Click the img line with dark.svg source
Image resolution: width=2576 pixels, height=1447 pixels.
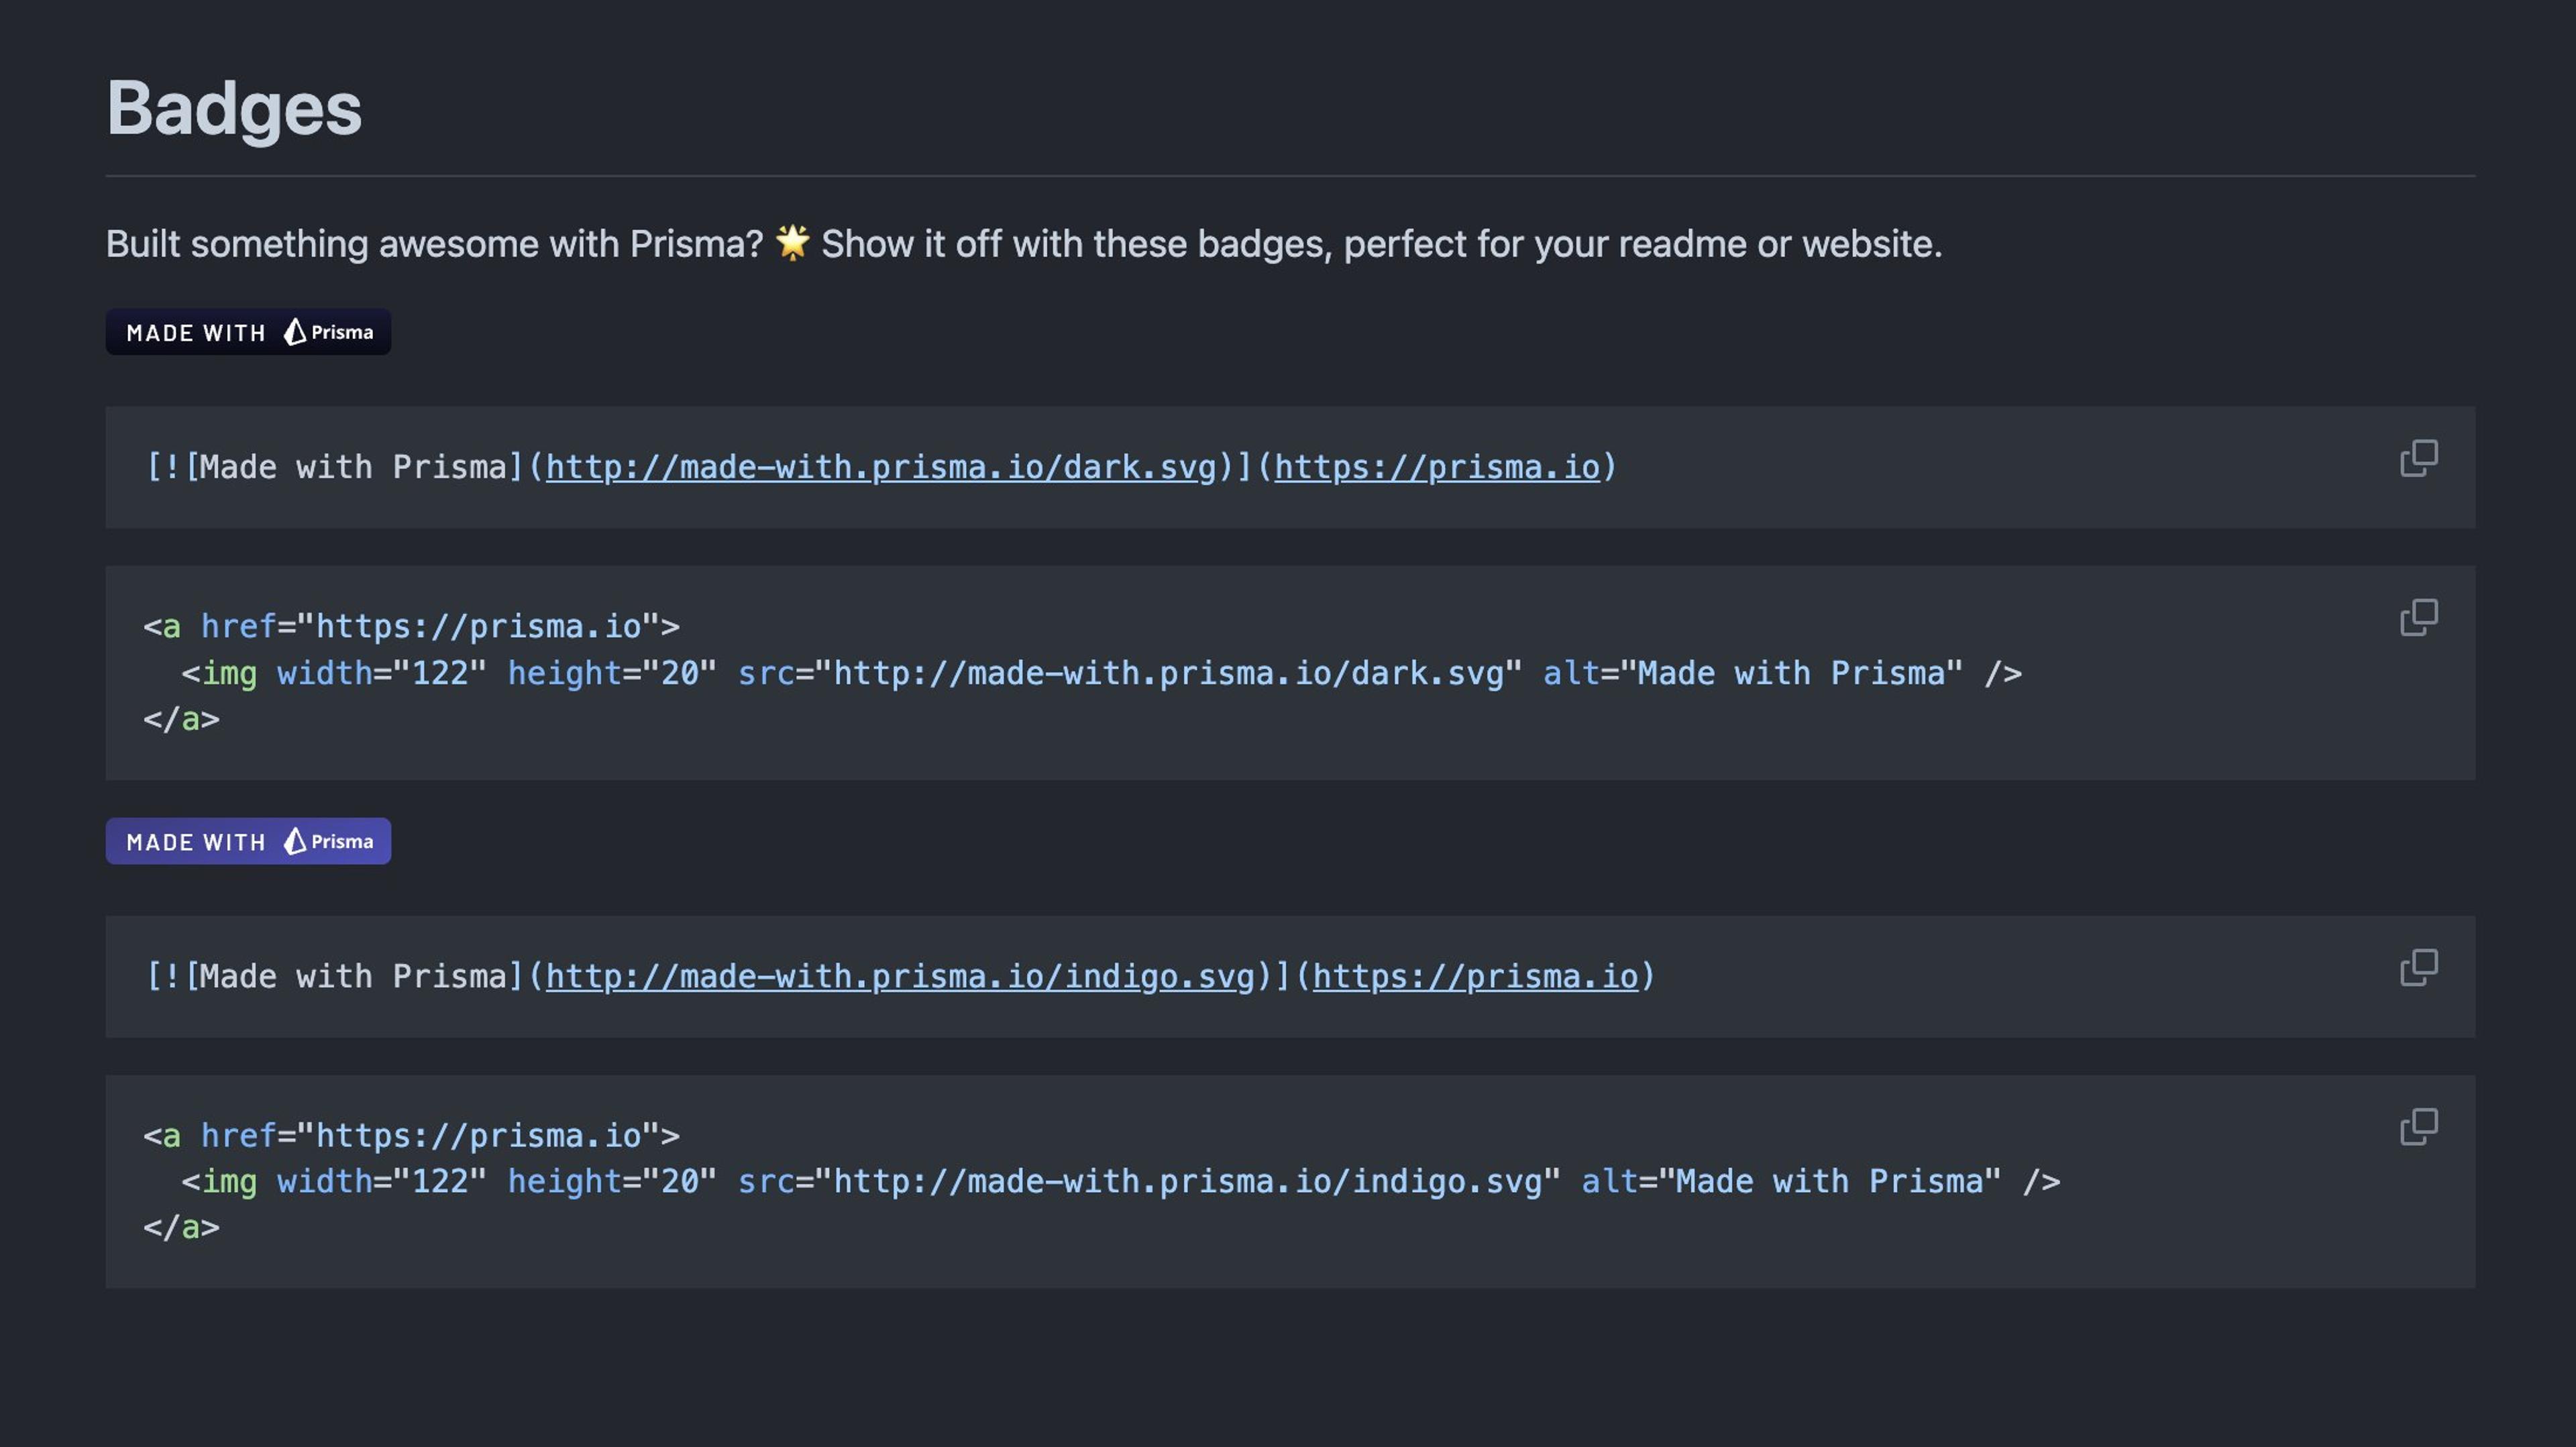click(1100, 673)
